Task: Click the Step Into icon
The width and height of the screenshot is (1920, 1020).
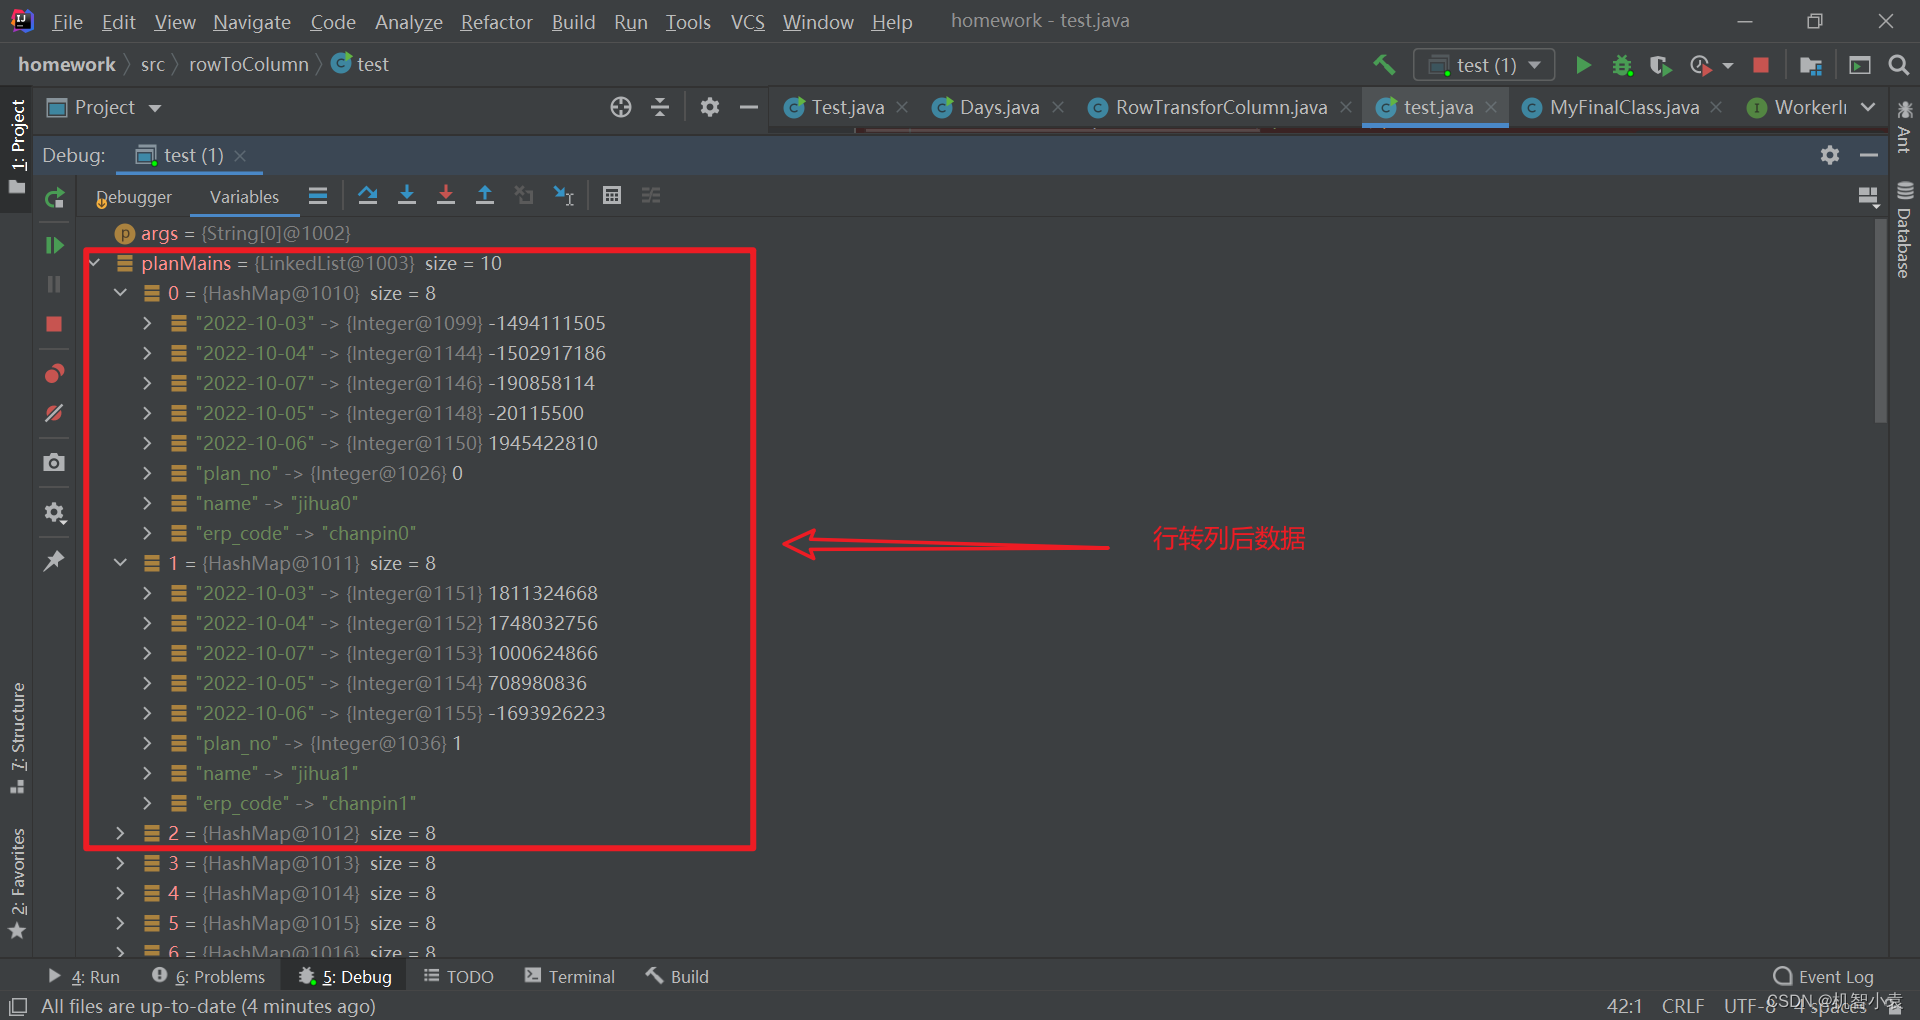Action: click(407, 196)
